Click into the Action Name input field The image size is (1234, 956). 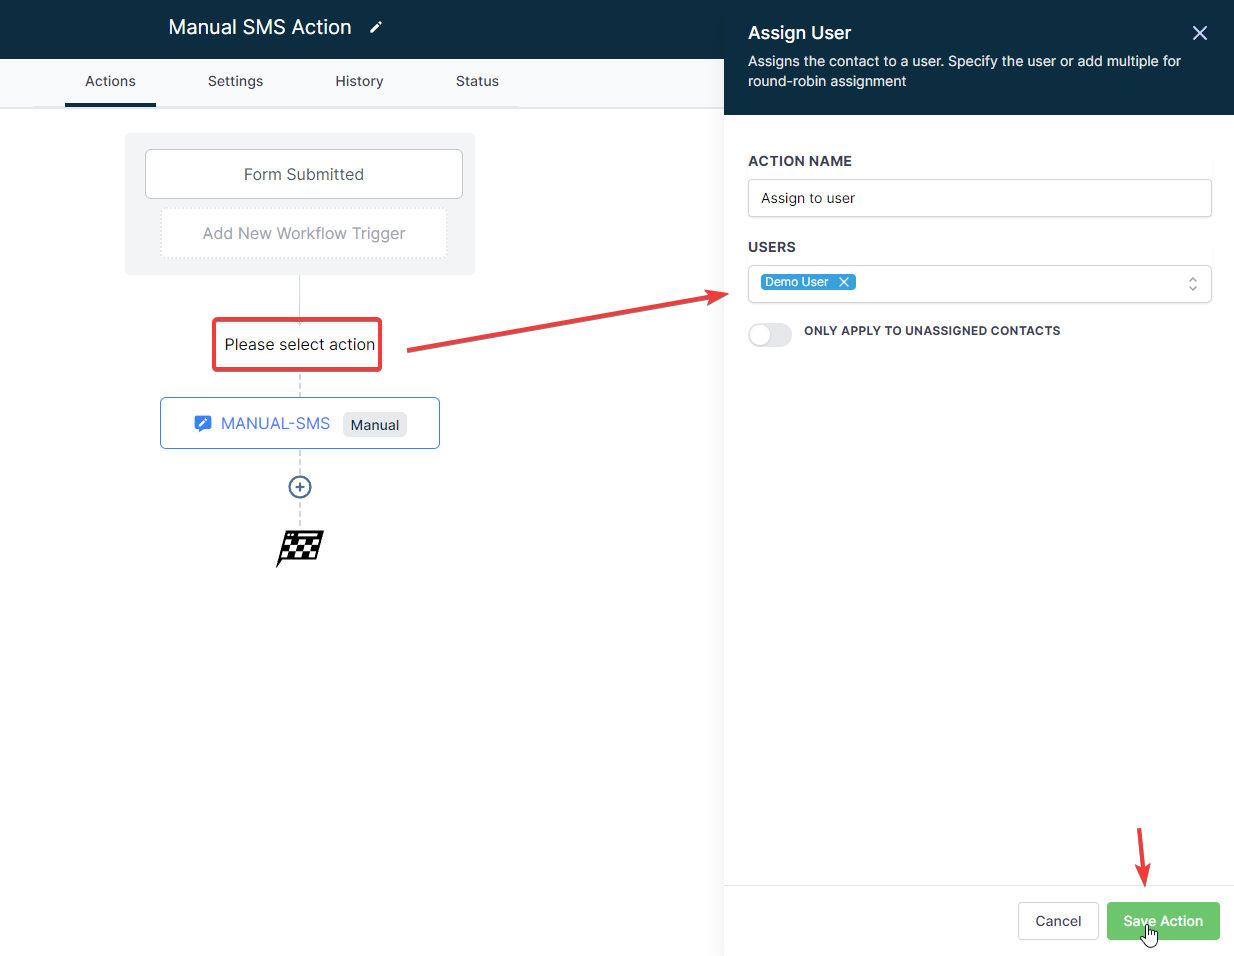click(x=979, y=198)
